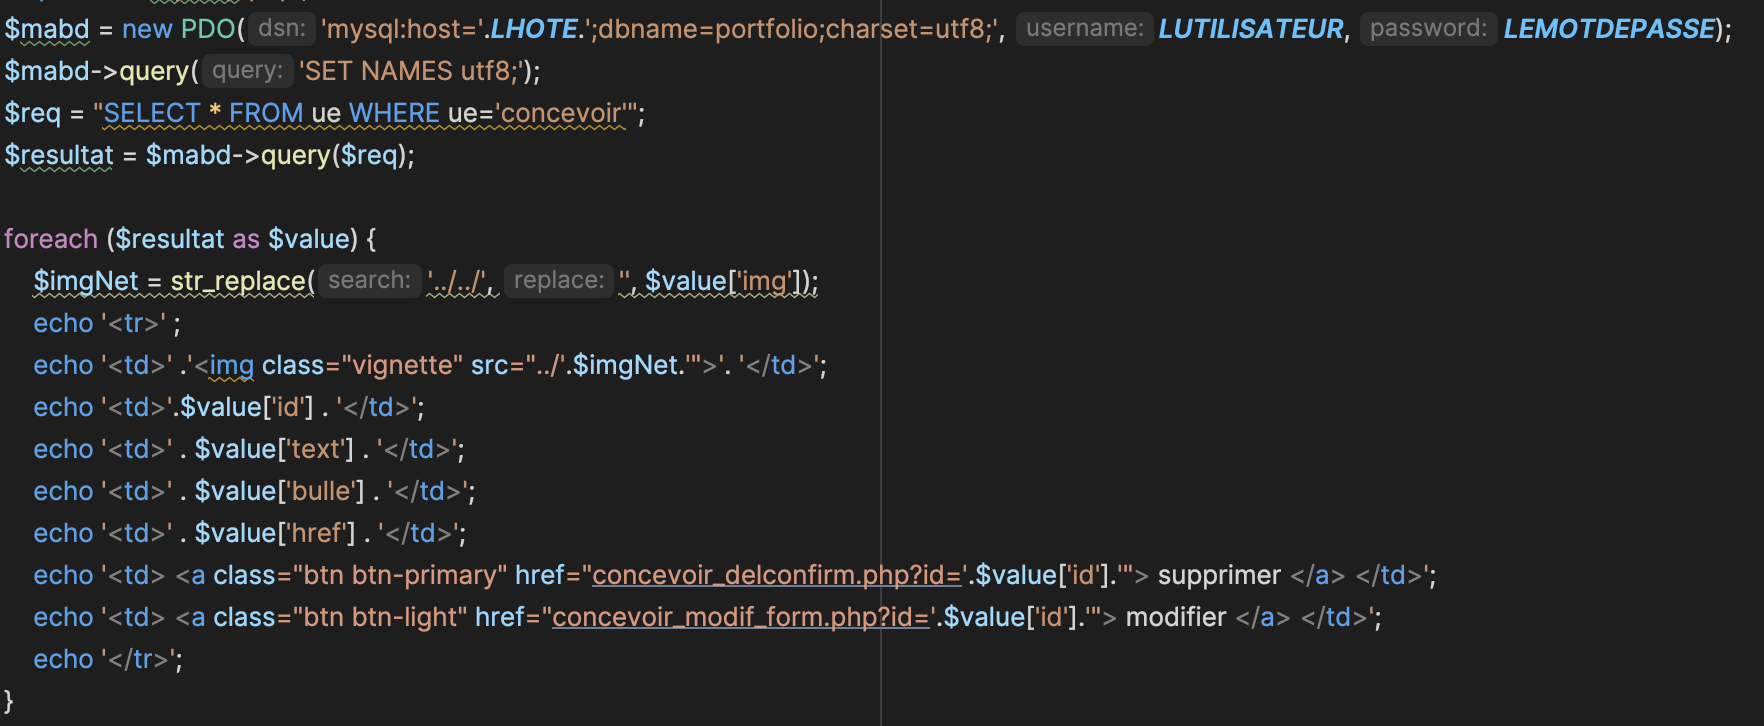Click the word supprimer in echo line
The image size is (1764, 726).
(1219, 575)
